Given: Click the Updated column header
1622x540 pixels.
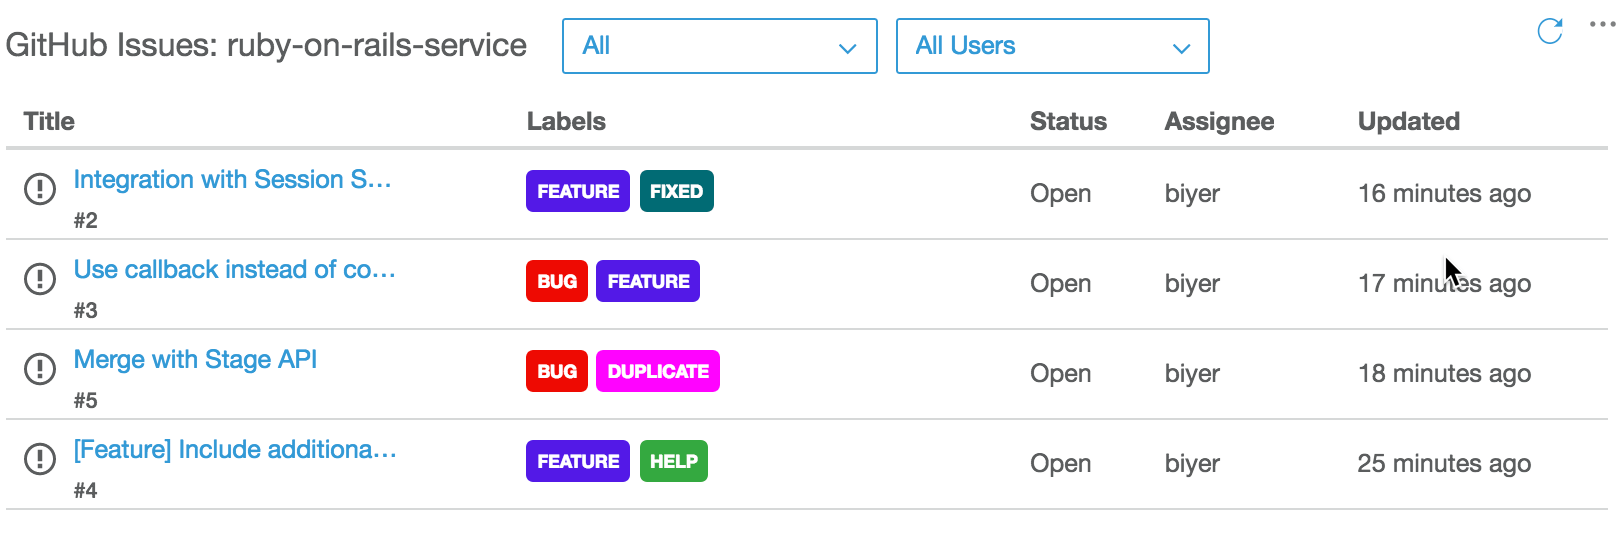Looking at the screenshot, I should click(1408, 121).
